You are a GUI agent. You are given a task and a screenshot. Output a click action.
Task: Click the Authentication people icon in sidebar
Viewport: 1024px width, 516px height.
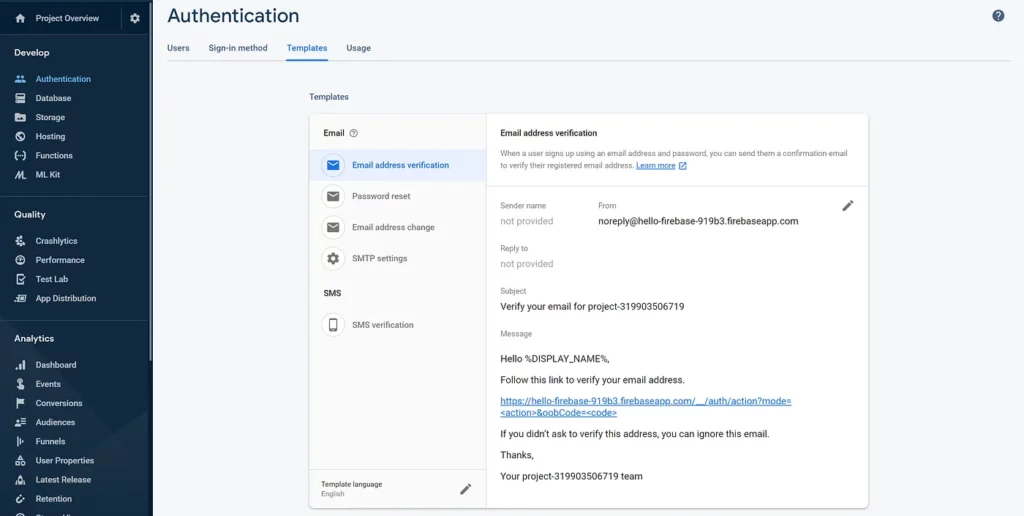click(20, 79)
